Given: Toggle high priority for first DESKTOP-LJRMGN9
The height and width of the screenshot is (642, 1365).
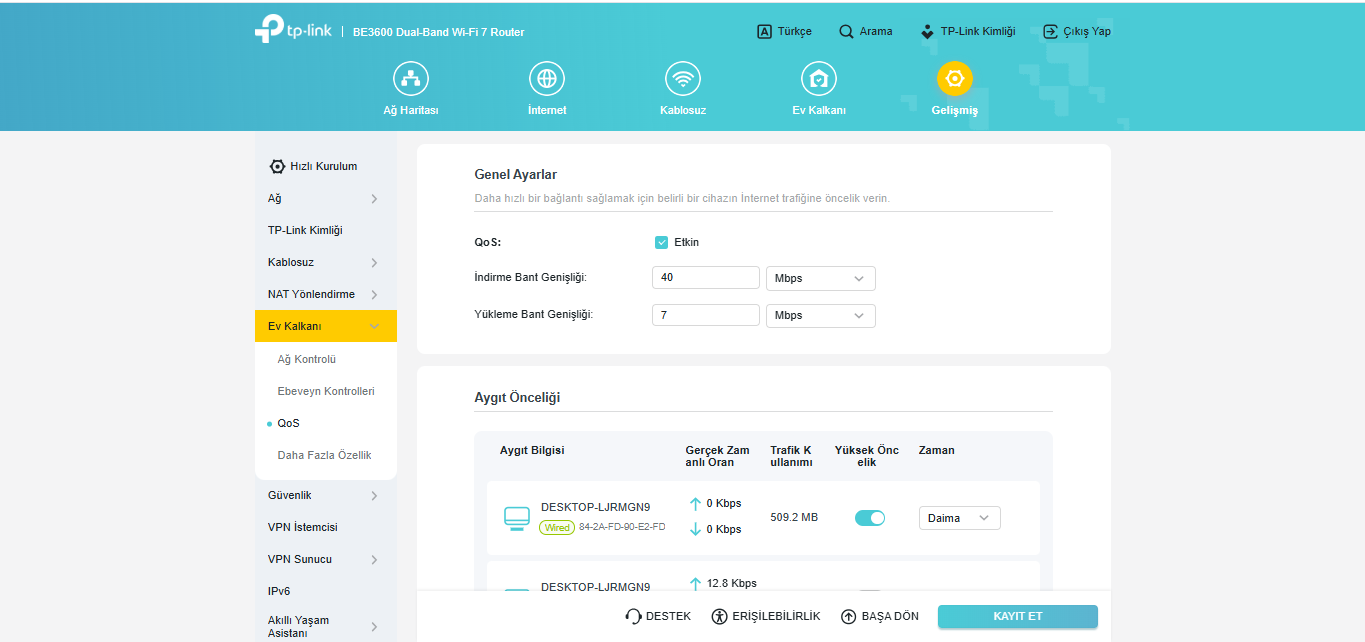Looking at the screenshot, I should [x=870, y=518].
